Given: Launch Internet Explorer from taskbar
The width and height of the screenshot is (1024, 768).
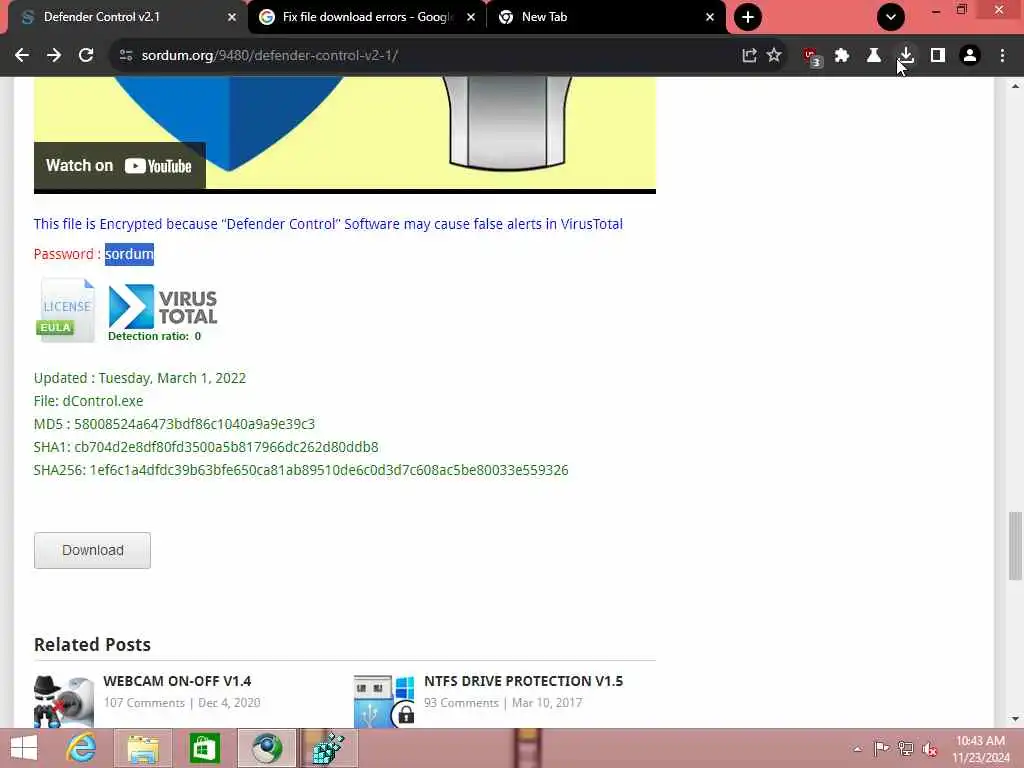Looking at the screenshot, I should click(x=82, y=748).
